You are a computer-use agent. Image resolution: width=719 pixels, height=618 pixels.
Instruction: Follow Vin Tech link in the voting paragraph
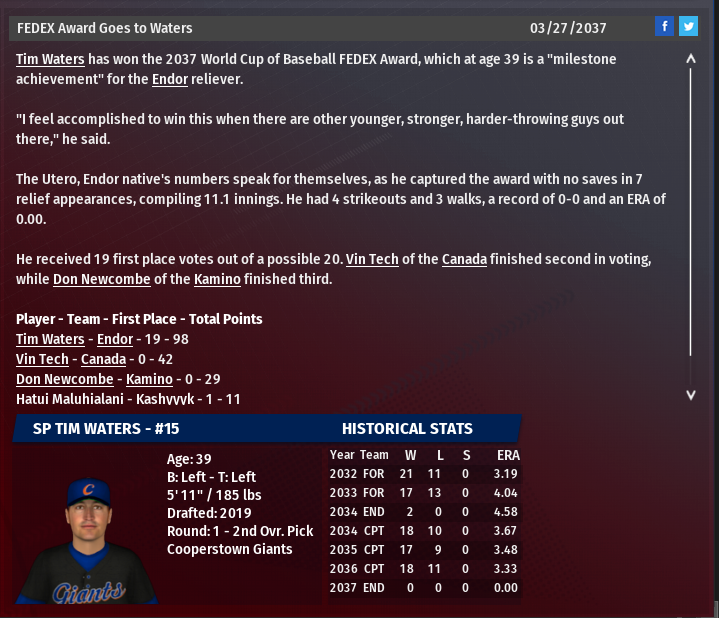372,259
